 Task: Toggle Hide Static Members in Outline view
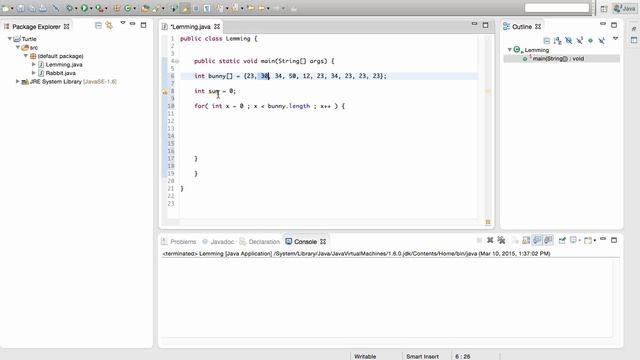pos(580,40)
